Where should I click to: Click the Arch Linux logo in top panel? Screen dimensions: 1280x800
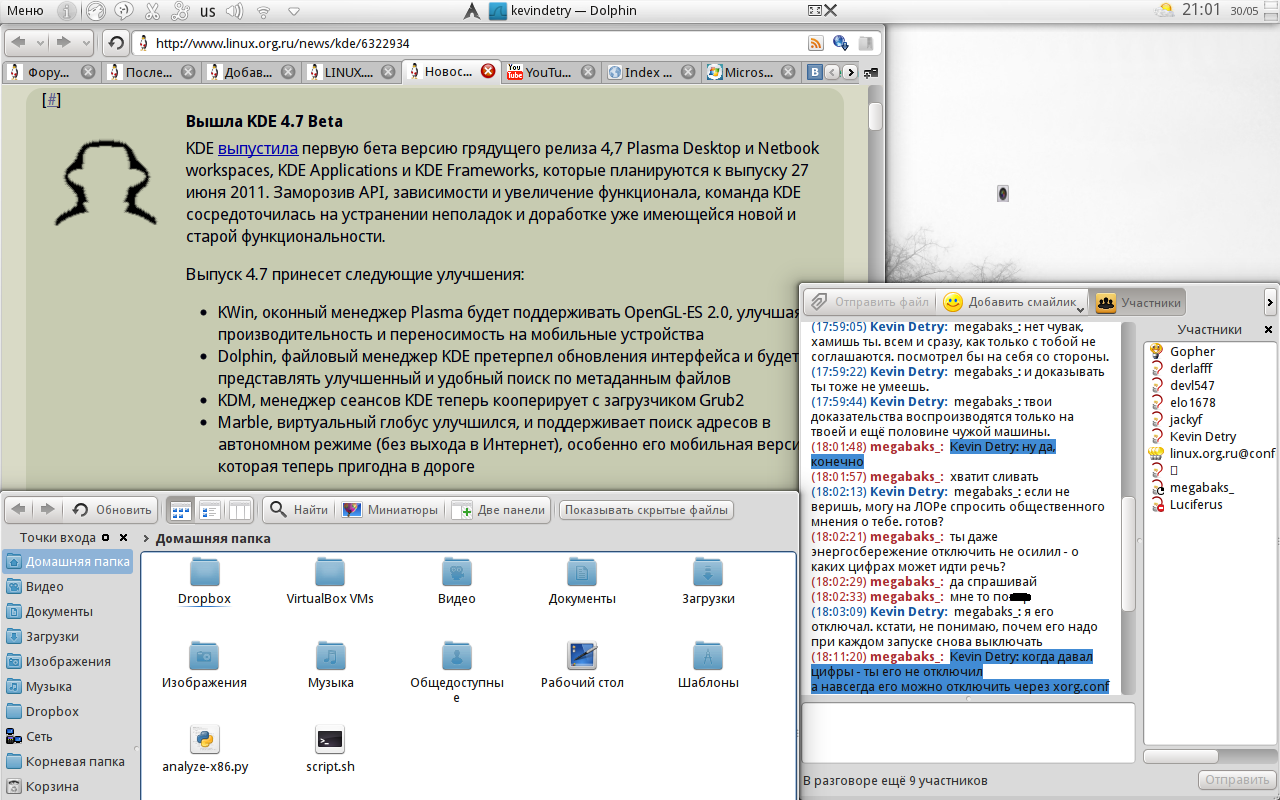(x=471, y=11)
